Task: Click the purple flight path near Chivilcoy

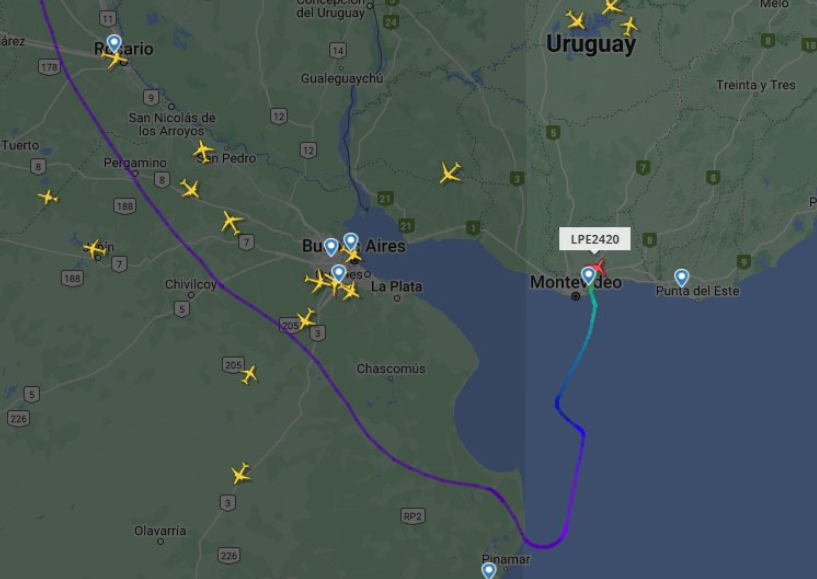Action: tap(221, 285)
